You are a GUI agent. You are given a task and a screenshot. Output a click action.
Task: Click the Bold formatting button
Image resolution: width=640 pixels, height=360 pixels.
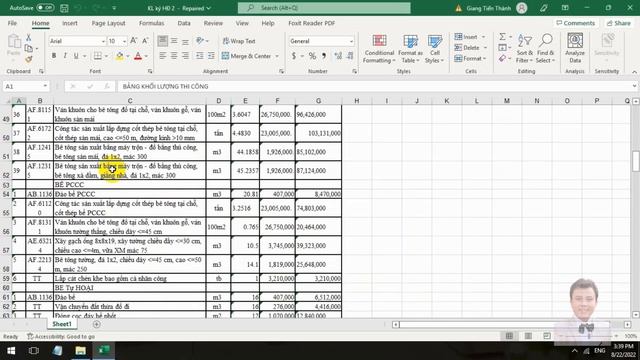53,56
